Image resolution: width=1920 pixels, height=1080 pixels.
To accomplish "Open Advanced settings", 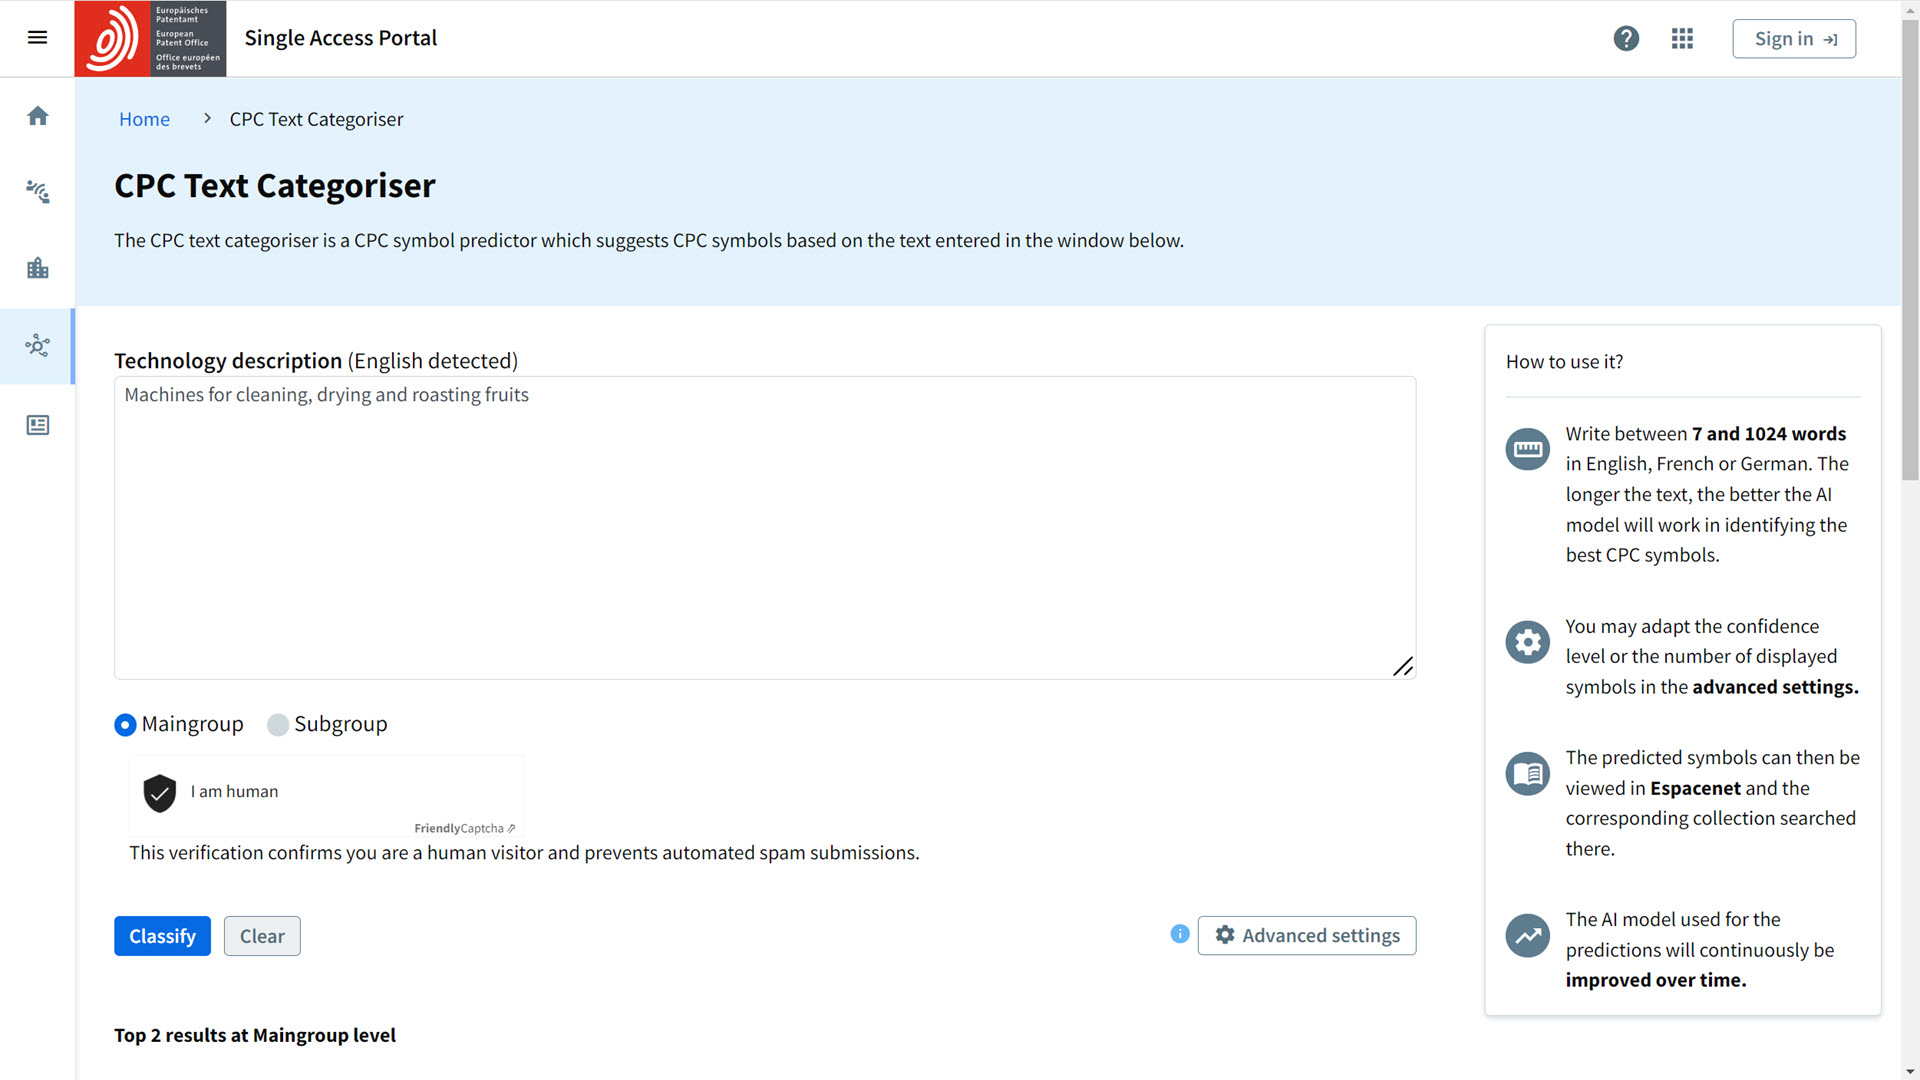I will (1307, 935).
